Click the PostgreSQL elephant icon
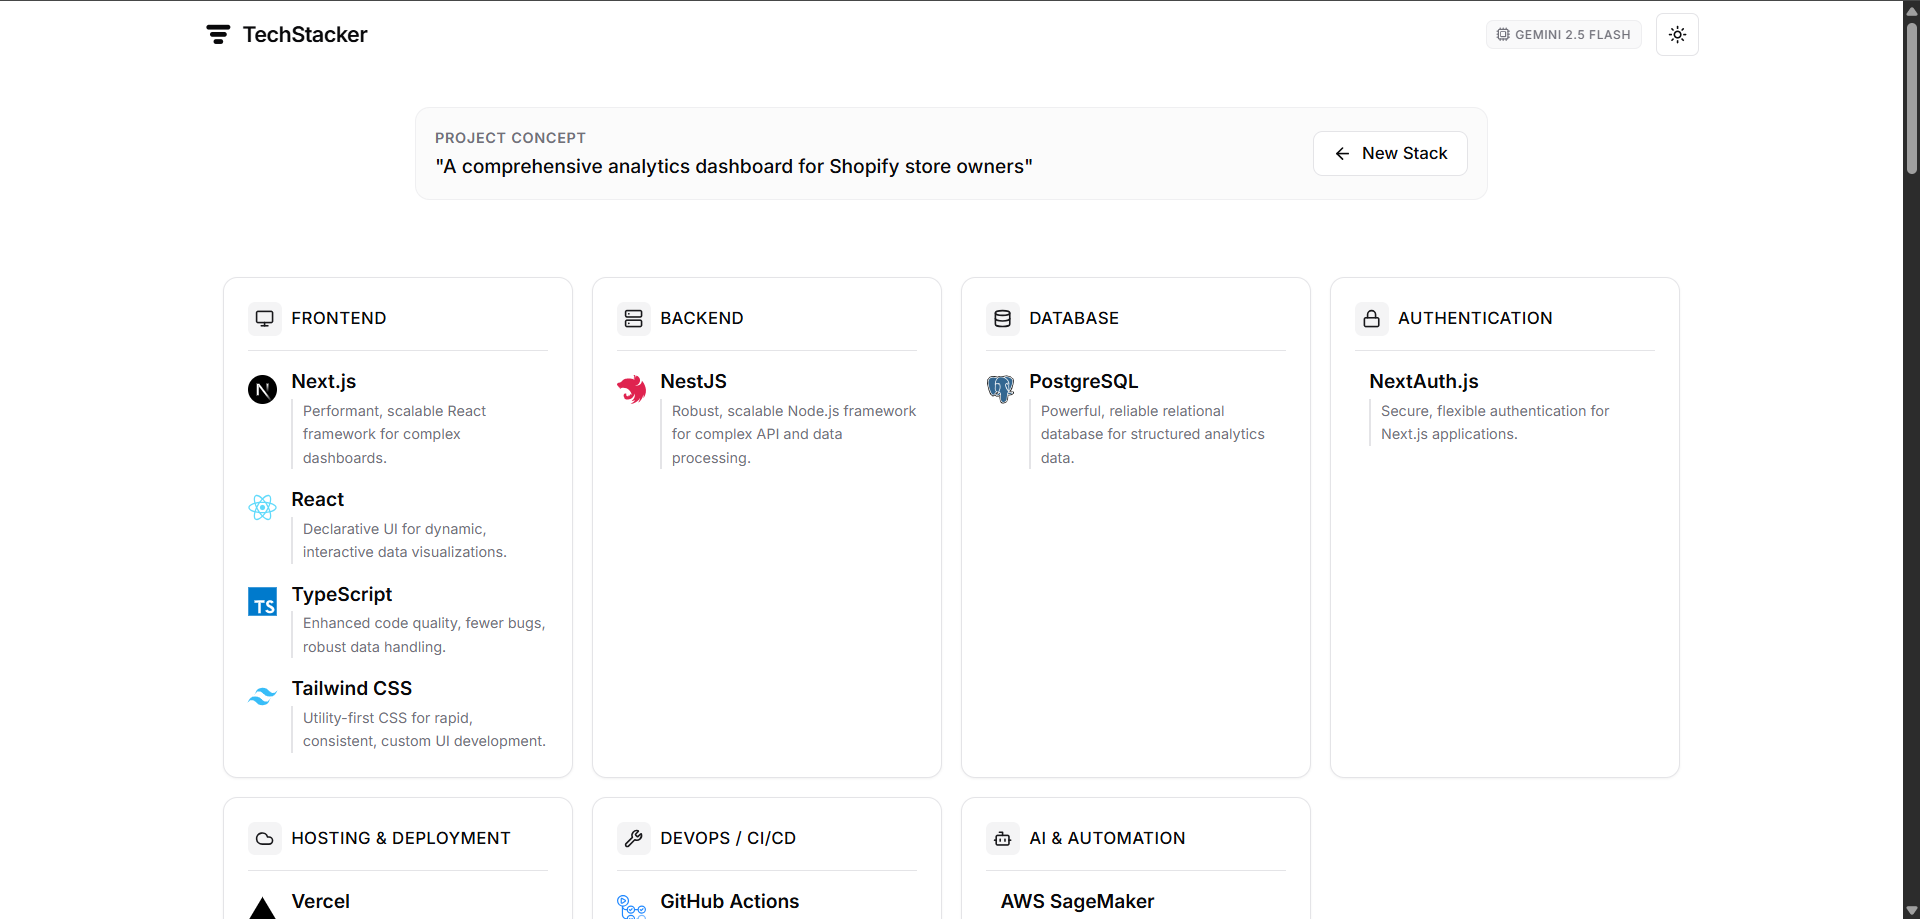 click(1000, 389)
